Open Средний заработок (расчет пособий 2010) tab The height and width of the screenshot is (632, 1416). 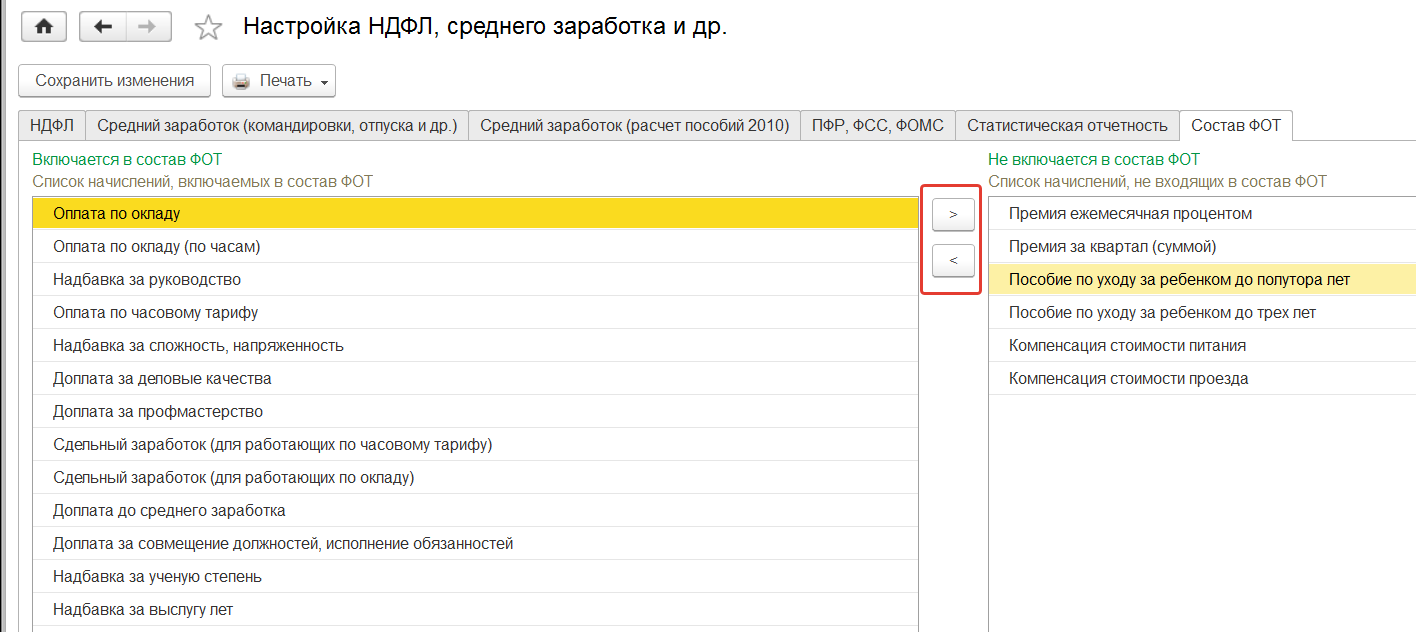634,125
